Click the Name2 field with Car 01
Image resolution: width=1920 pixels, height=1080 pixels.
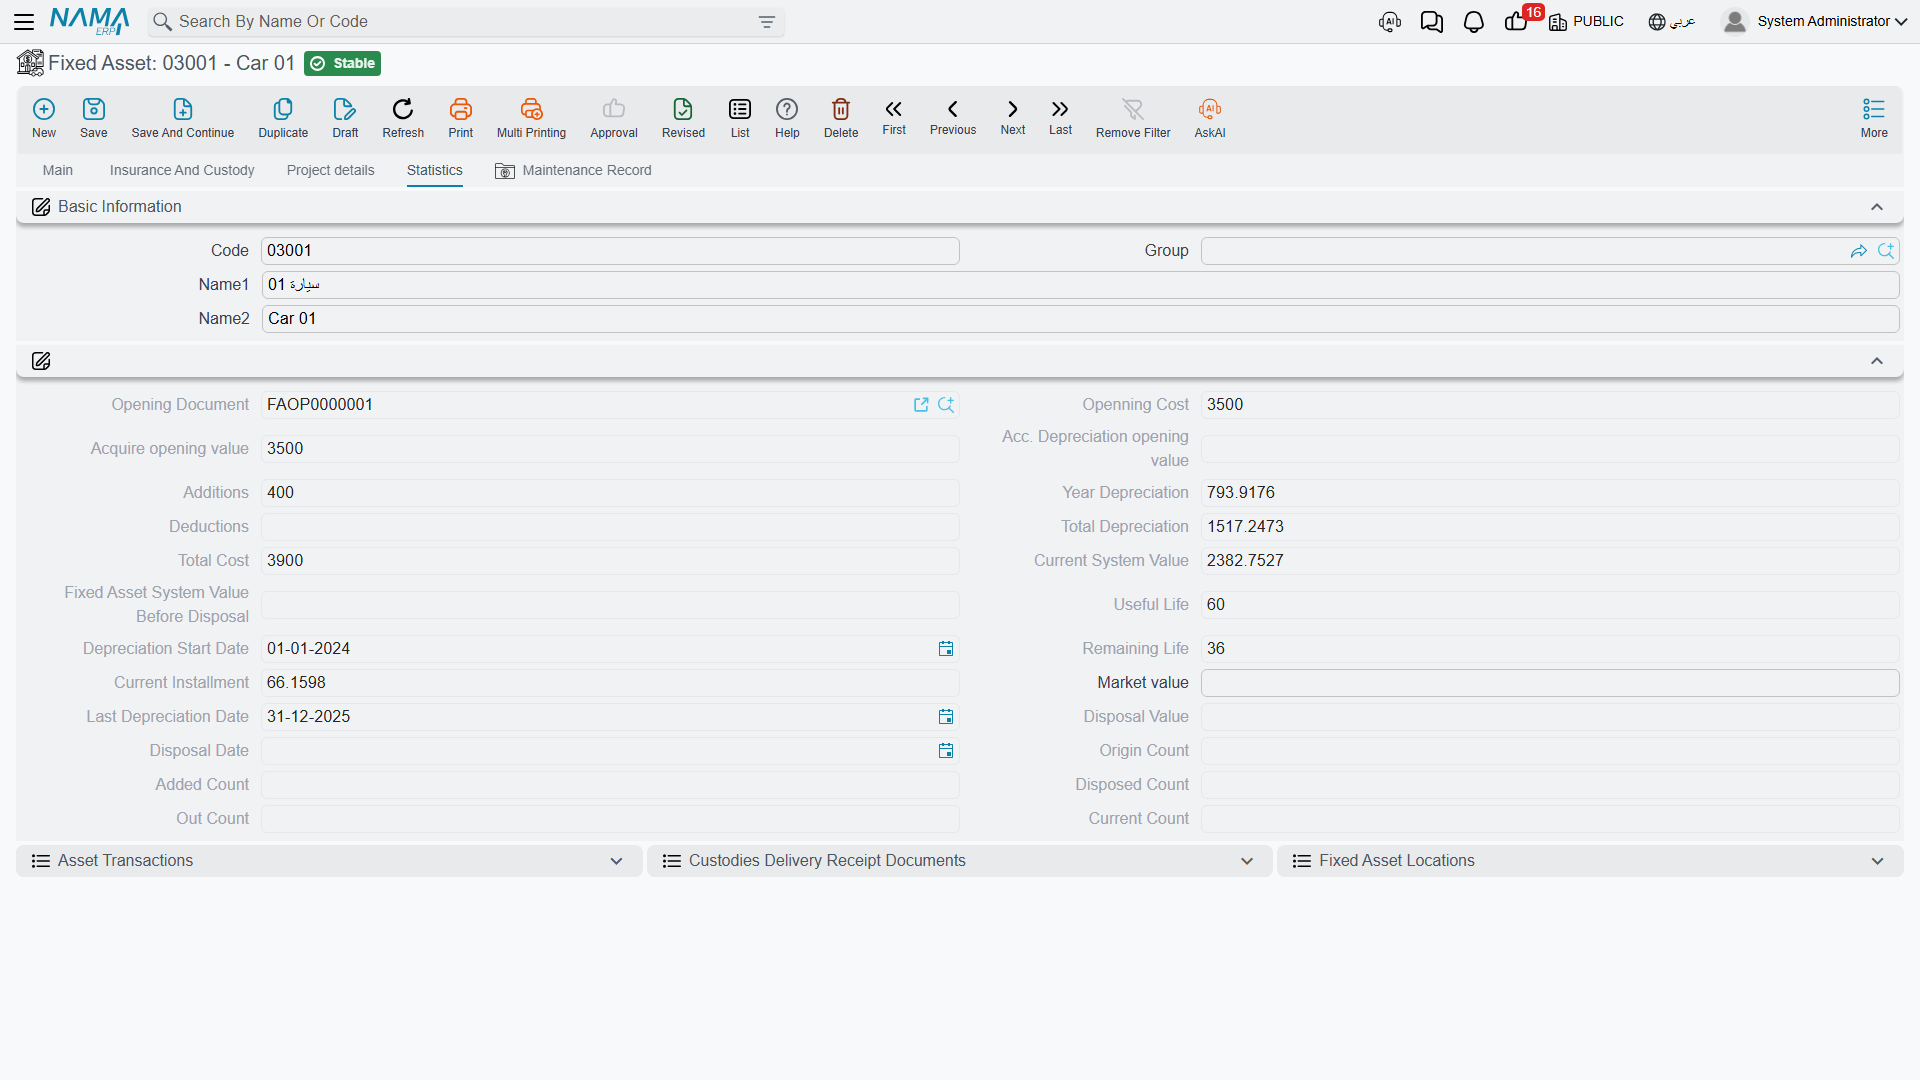tap(1080, 319)
